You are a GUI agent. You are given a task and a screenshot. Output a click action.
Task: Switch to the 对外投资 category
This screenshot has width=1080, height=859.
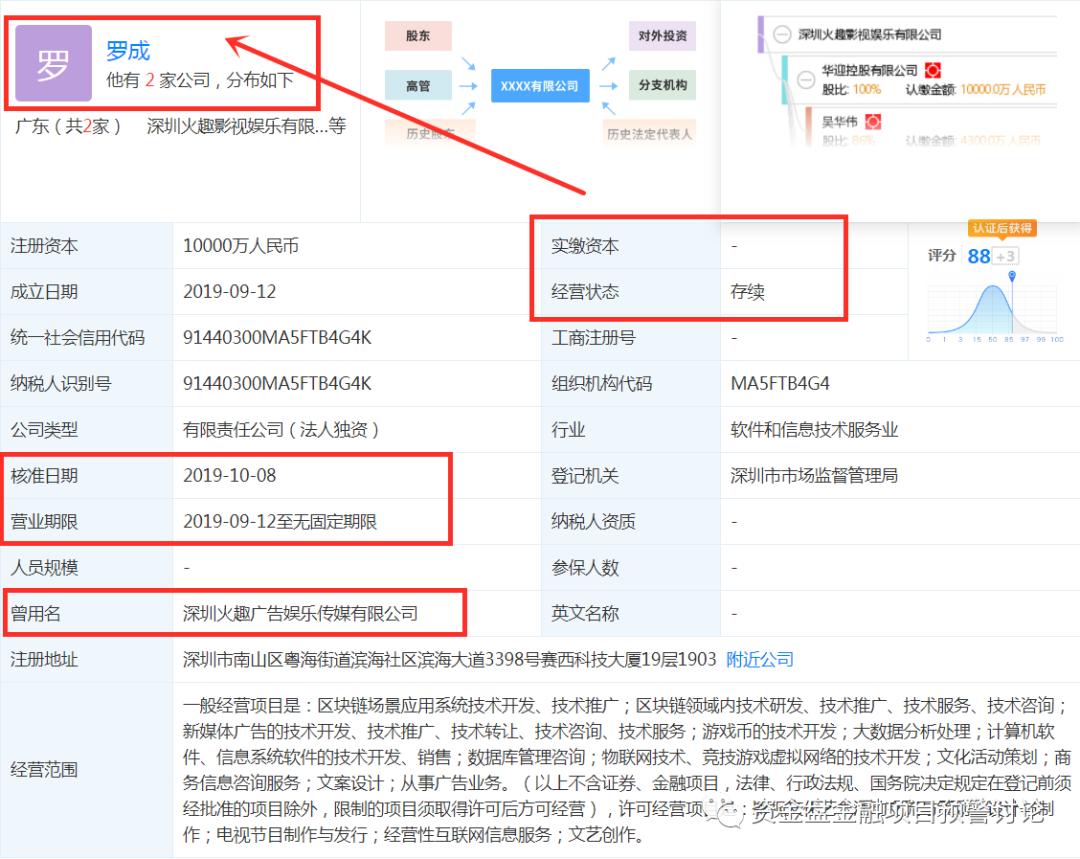pyautogui.click(x=662, y=36)
